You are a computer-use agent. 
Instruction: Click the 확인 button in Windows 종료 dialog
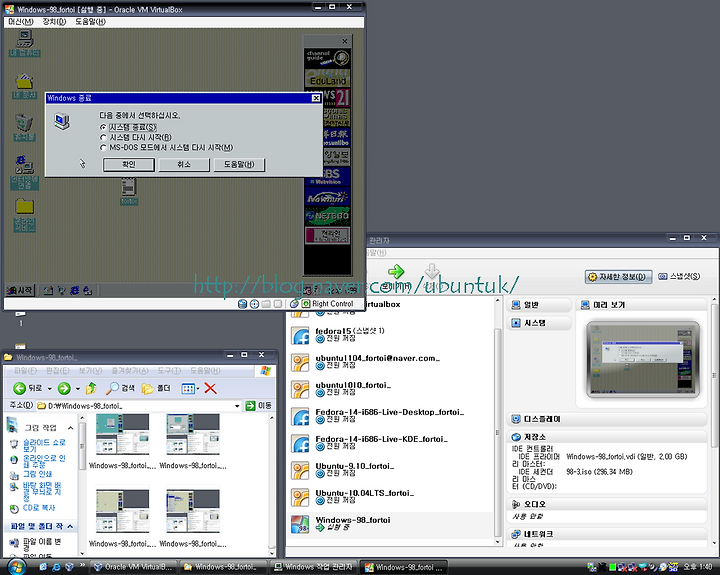tap(129, 164)
